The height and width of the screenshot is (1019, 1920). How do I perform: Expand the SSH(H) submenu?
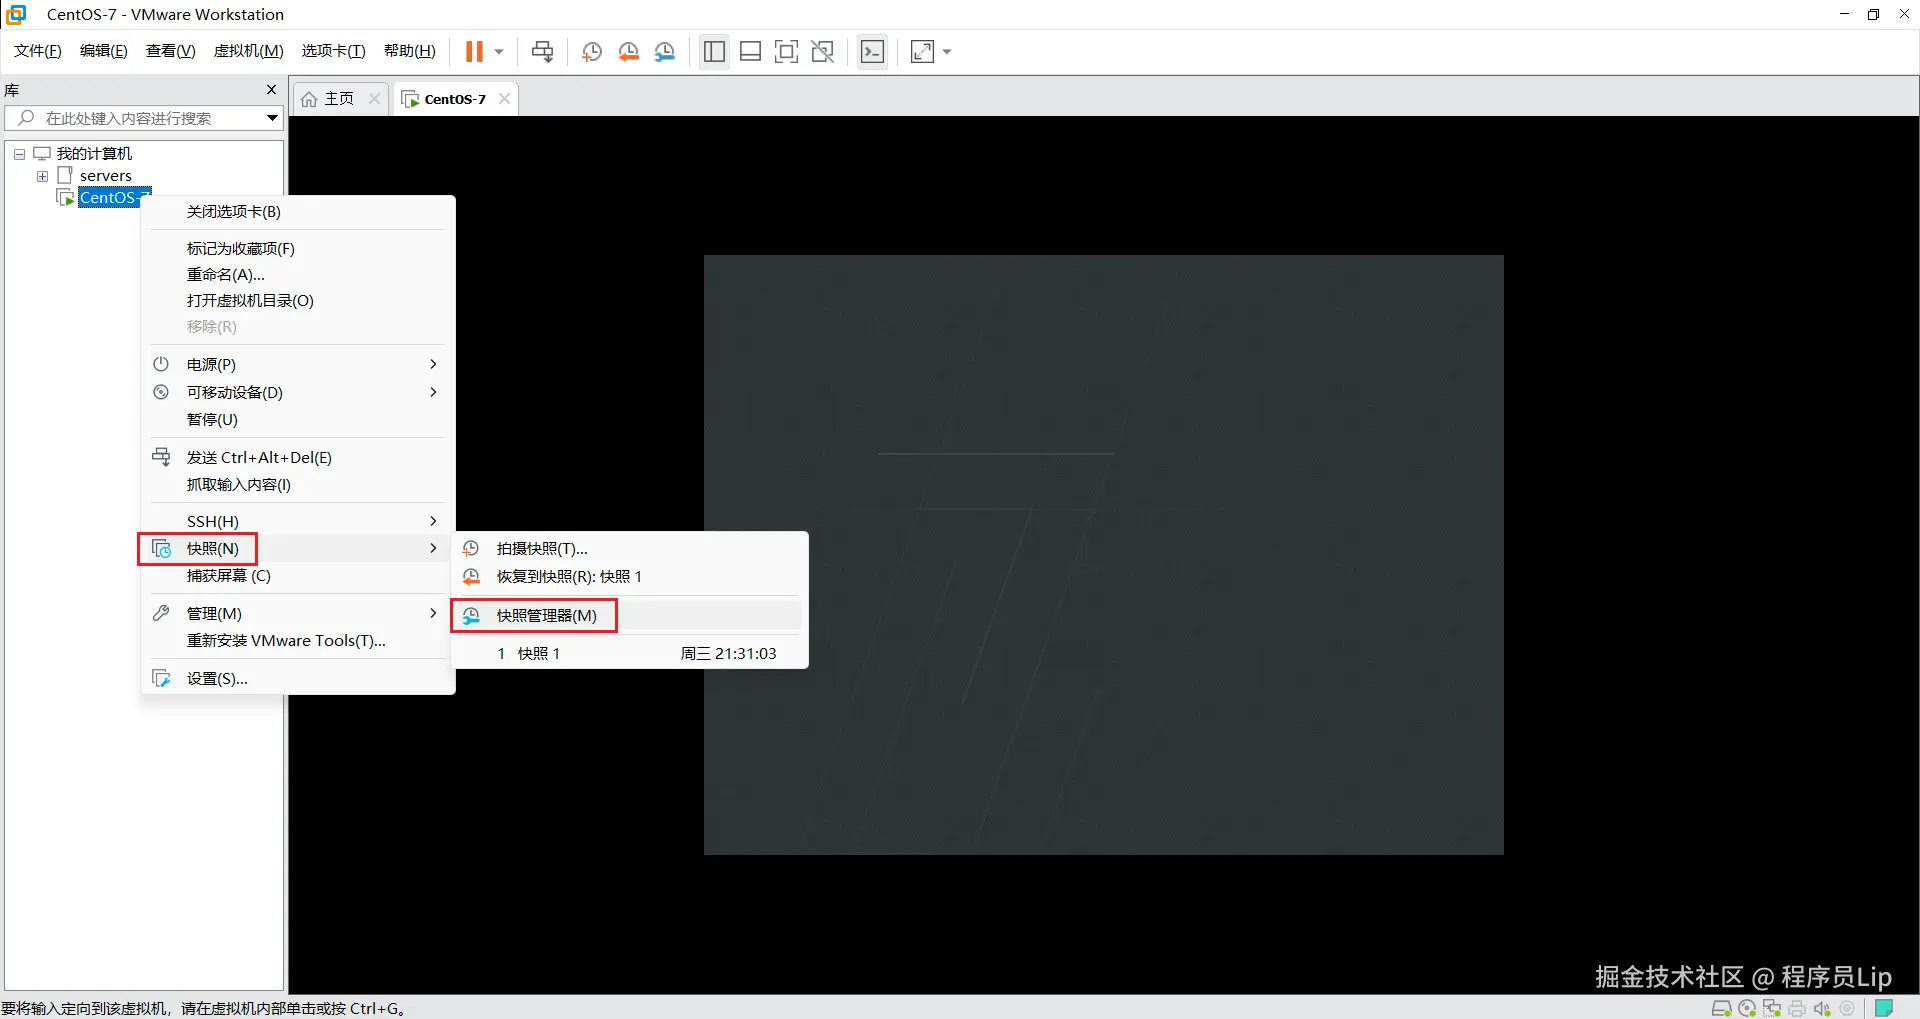(298, 521)
